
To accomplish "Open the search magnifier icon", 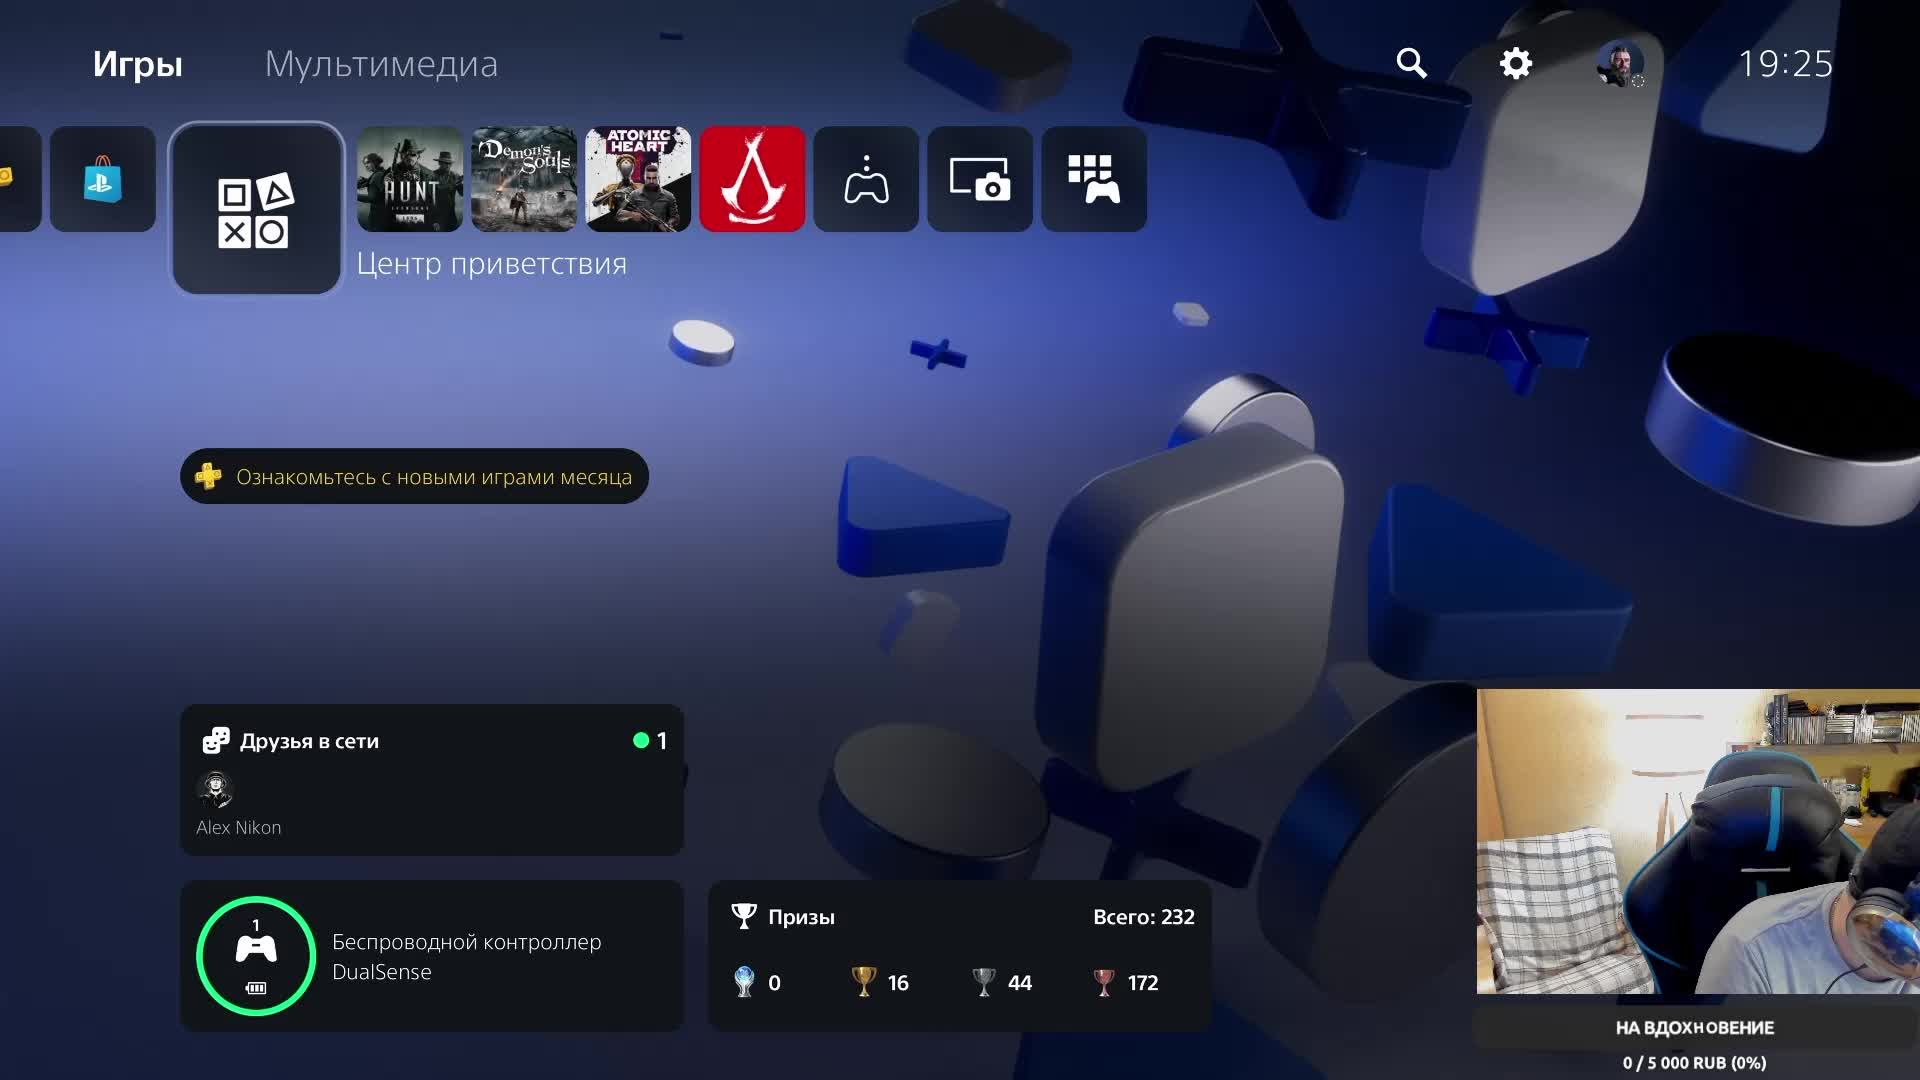I will [1411, 63].
